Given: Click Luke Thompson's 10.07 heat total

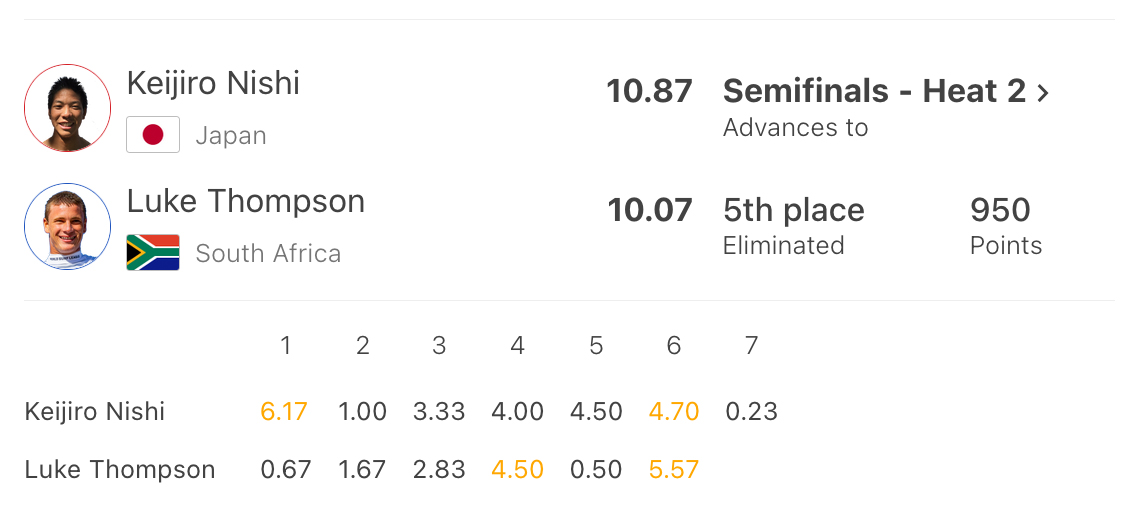Looking at the screenshot, I should point(650,210).
